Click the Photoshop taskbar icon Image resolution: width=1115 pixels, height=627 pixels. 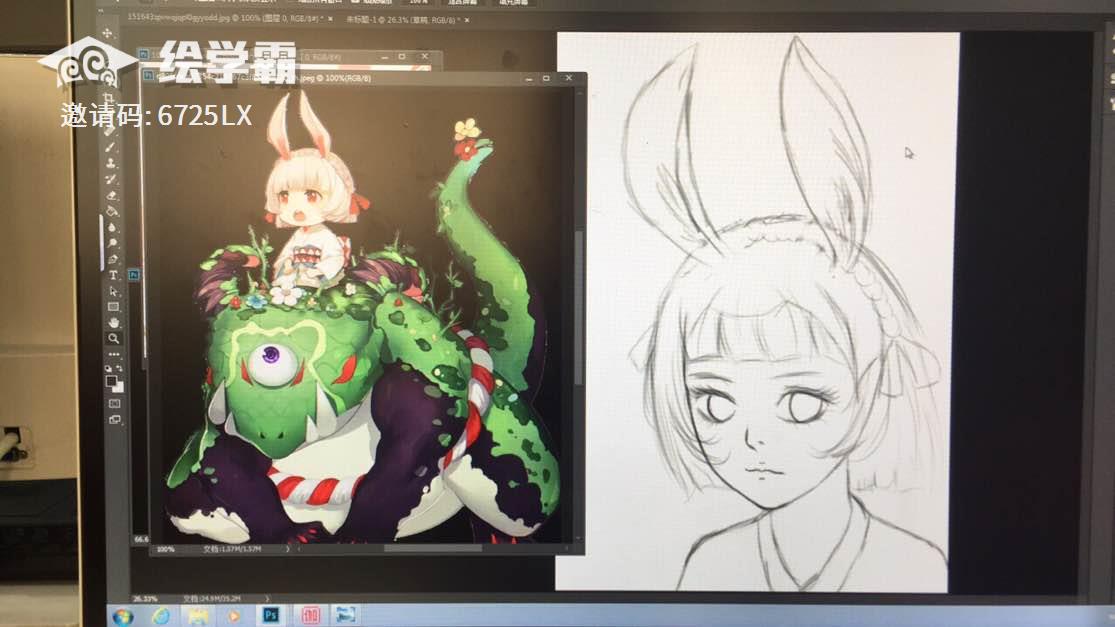click(271, 615)
